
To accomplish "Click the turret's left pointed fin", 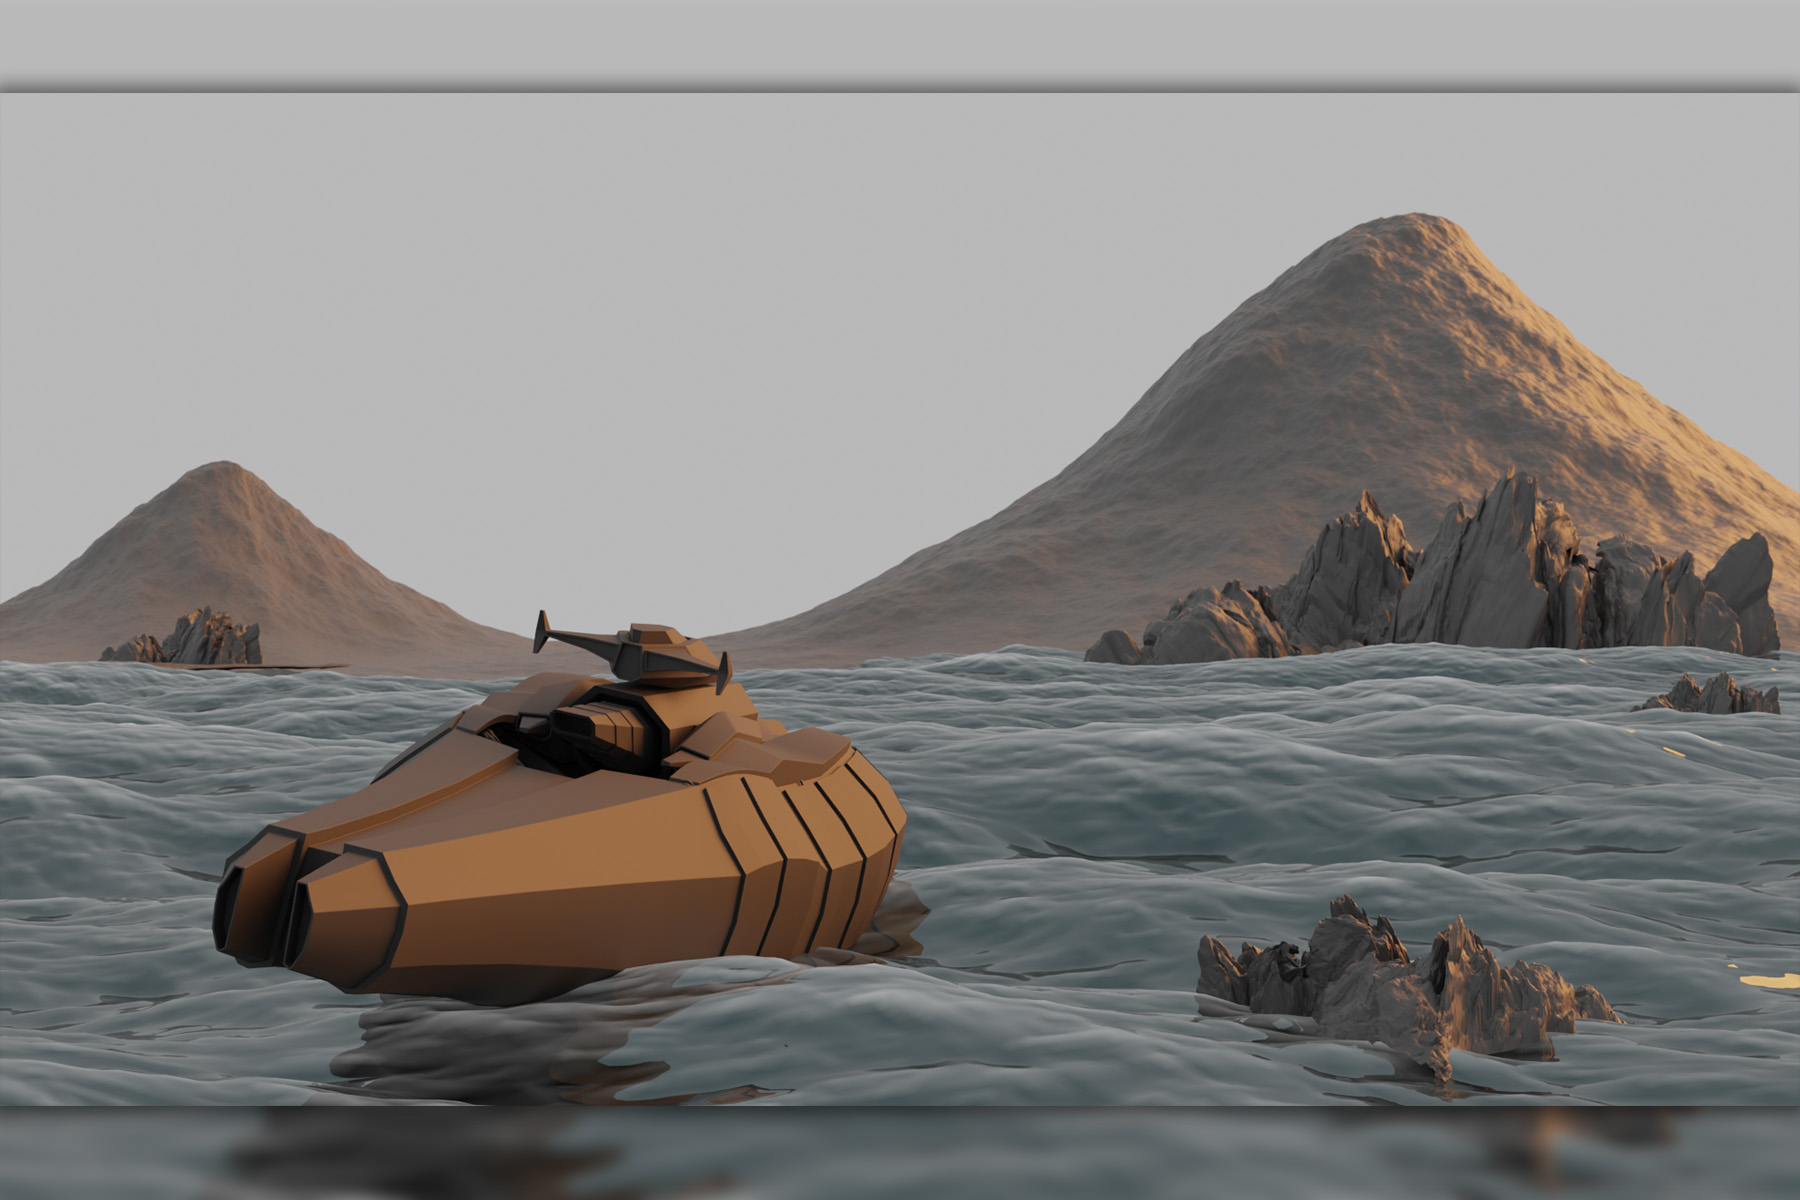I will tap(543, 632).
